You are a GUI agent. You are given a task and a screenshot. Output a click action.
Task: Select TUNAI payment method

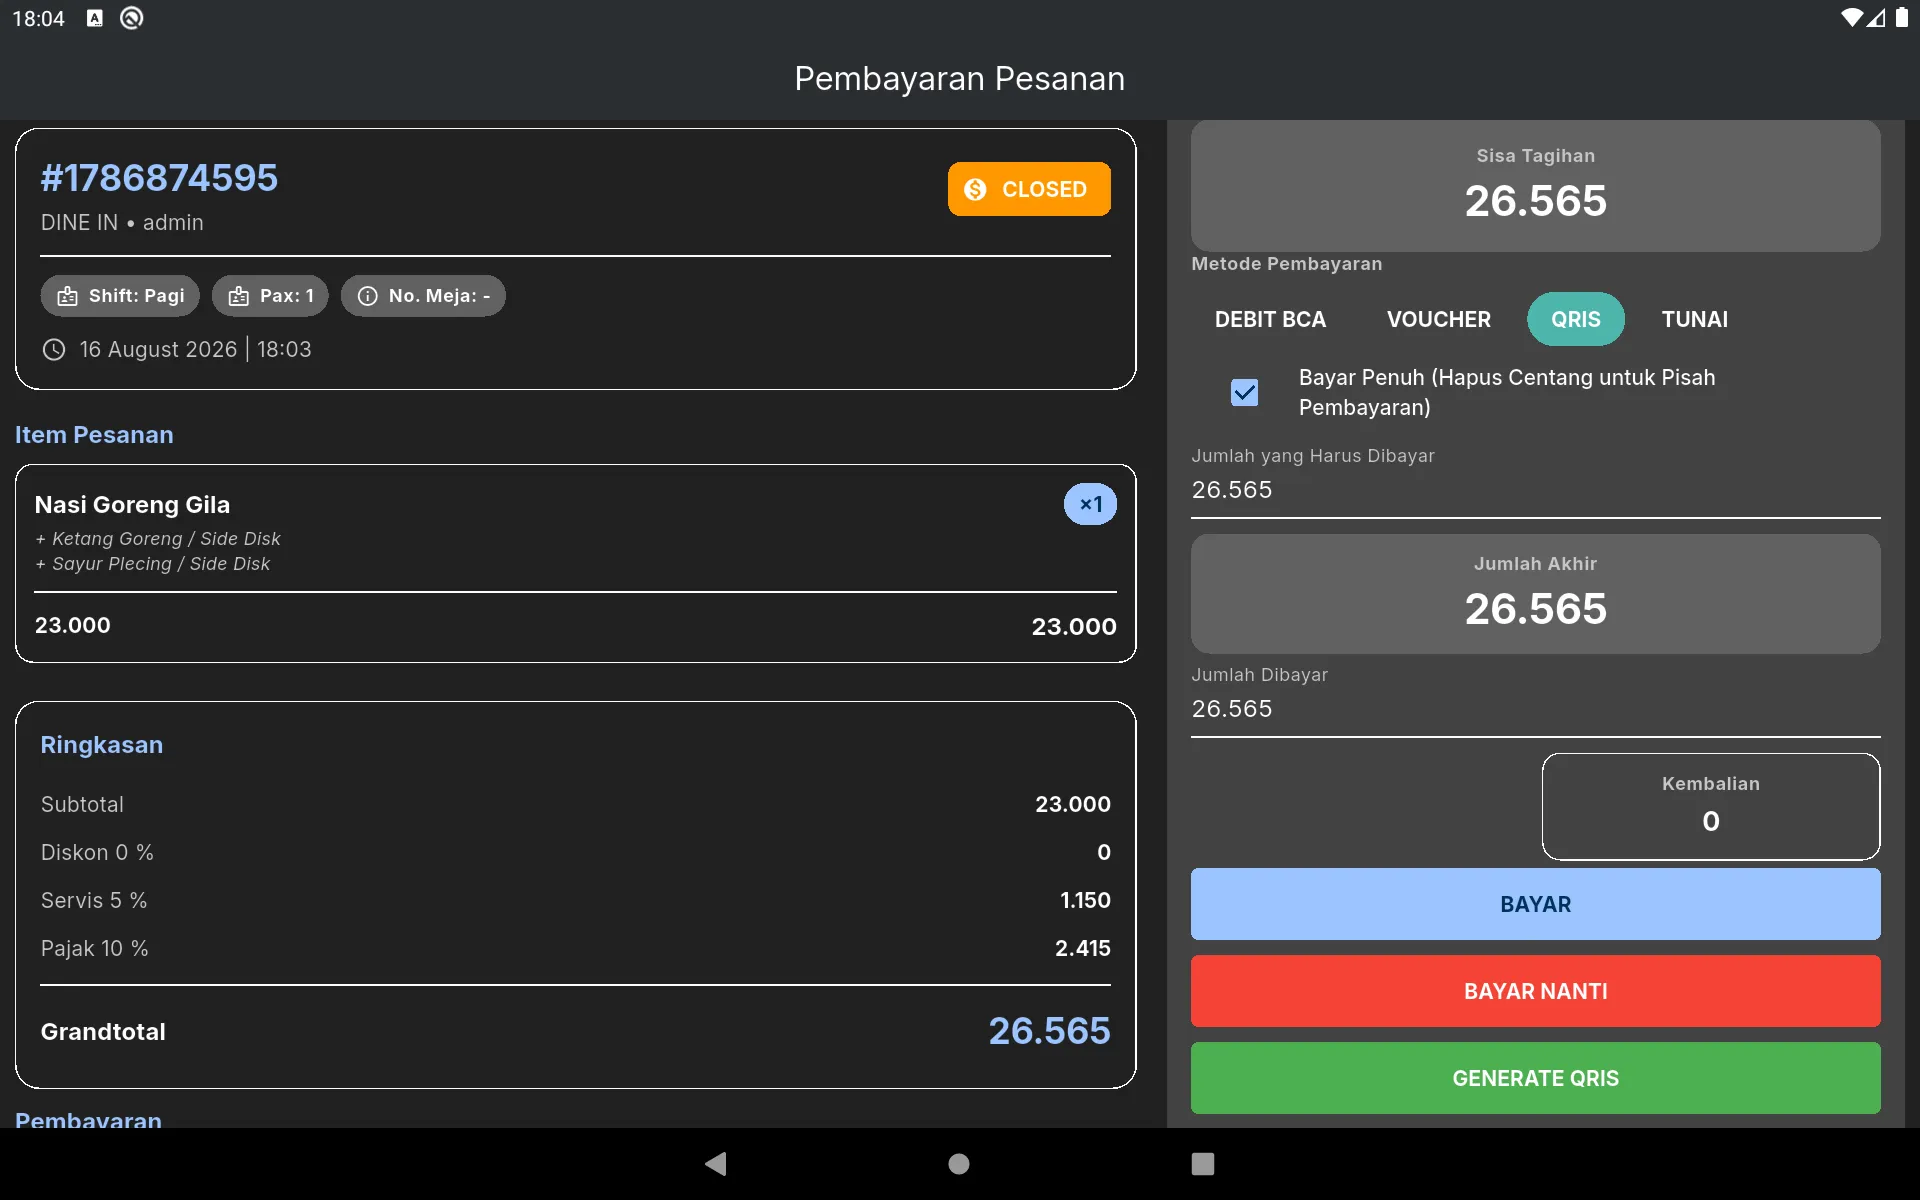click(1694, 319)
